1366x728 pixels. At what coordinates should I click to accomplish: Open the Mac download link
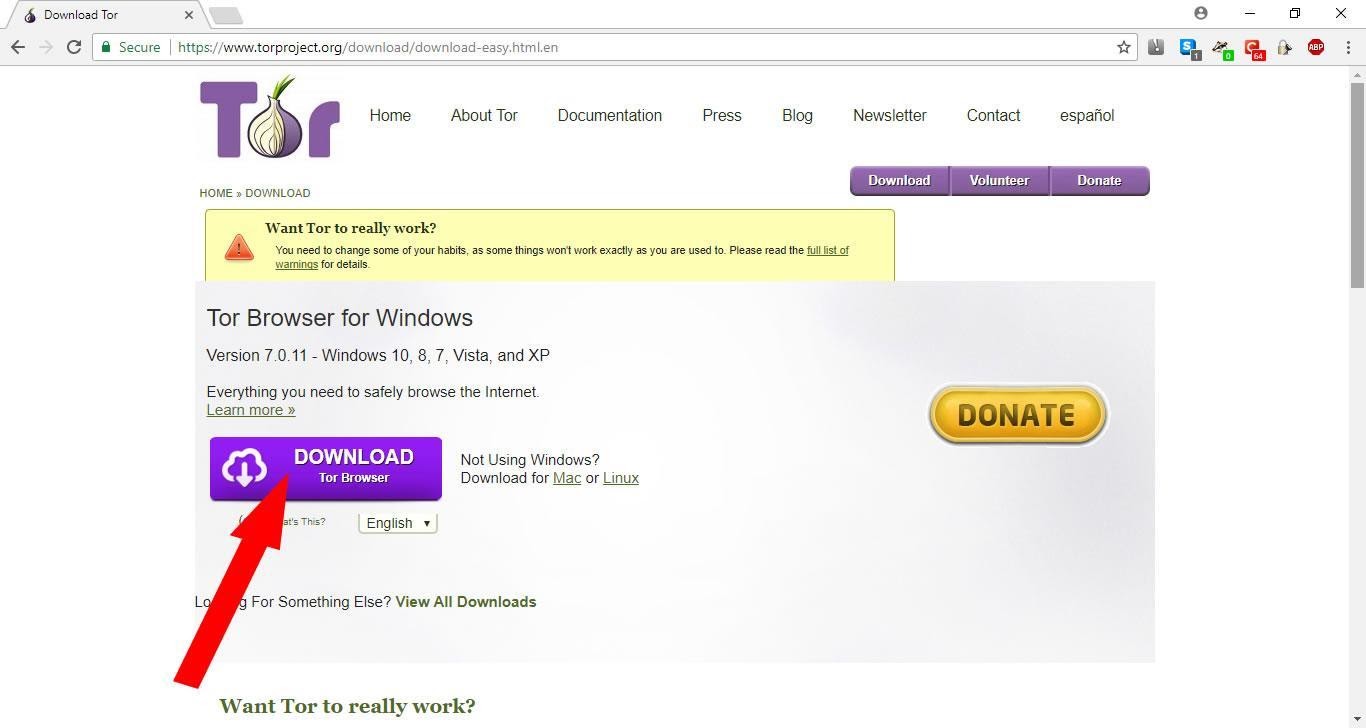(x=567, y=478)
